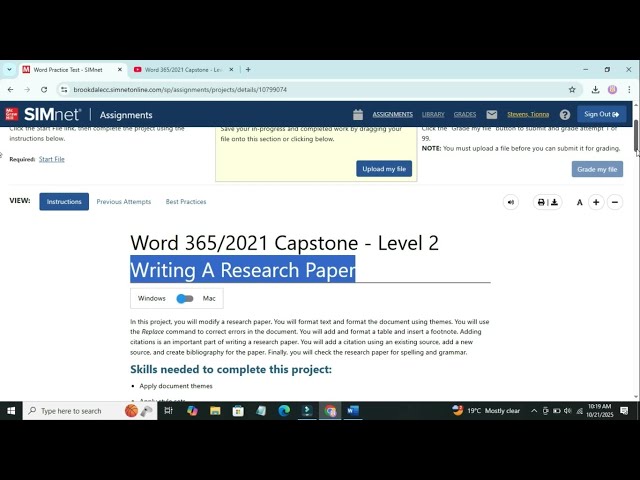
Task: Click the Skills needed to complete this project heading
Action: pos(231,369)
